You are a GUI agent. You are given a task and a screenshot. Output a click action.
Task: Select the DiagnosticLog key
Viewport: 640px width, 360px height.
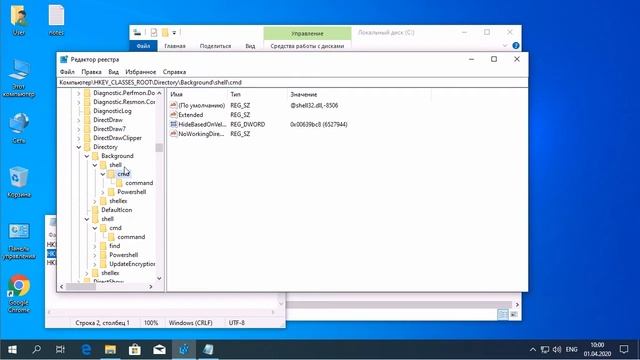point(112,111)
